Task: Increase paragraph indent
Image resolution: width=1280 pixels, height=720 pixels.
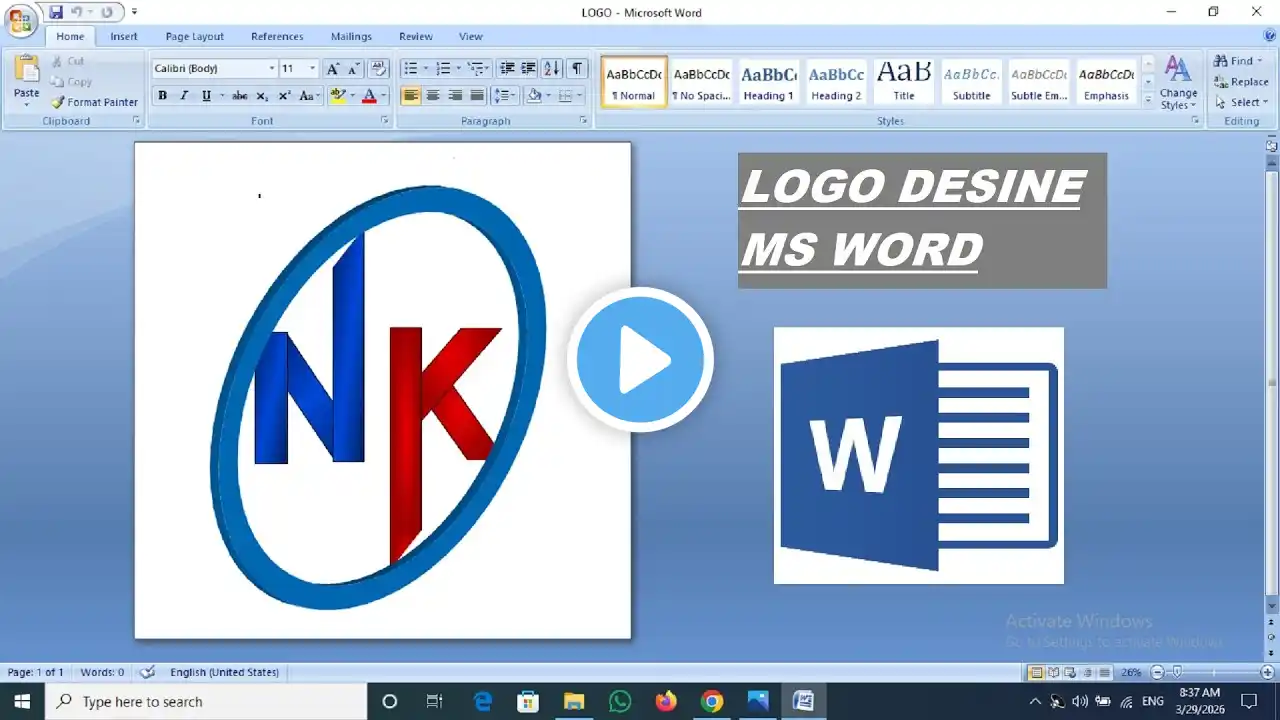Action: 529,69
